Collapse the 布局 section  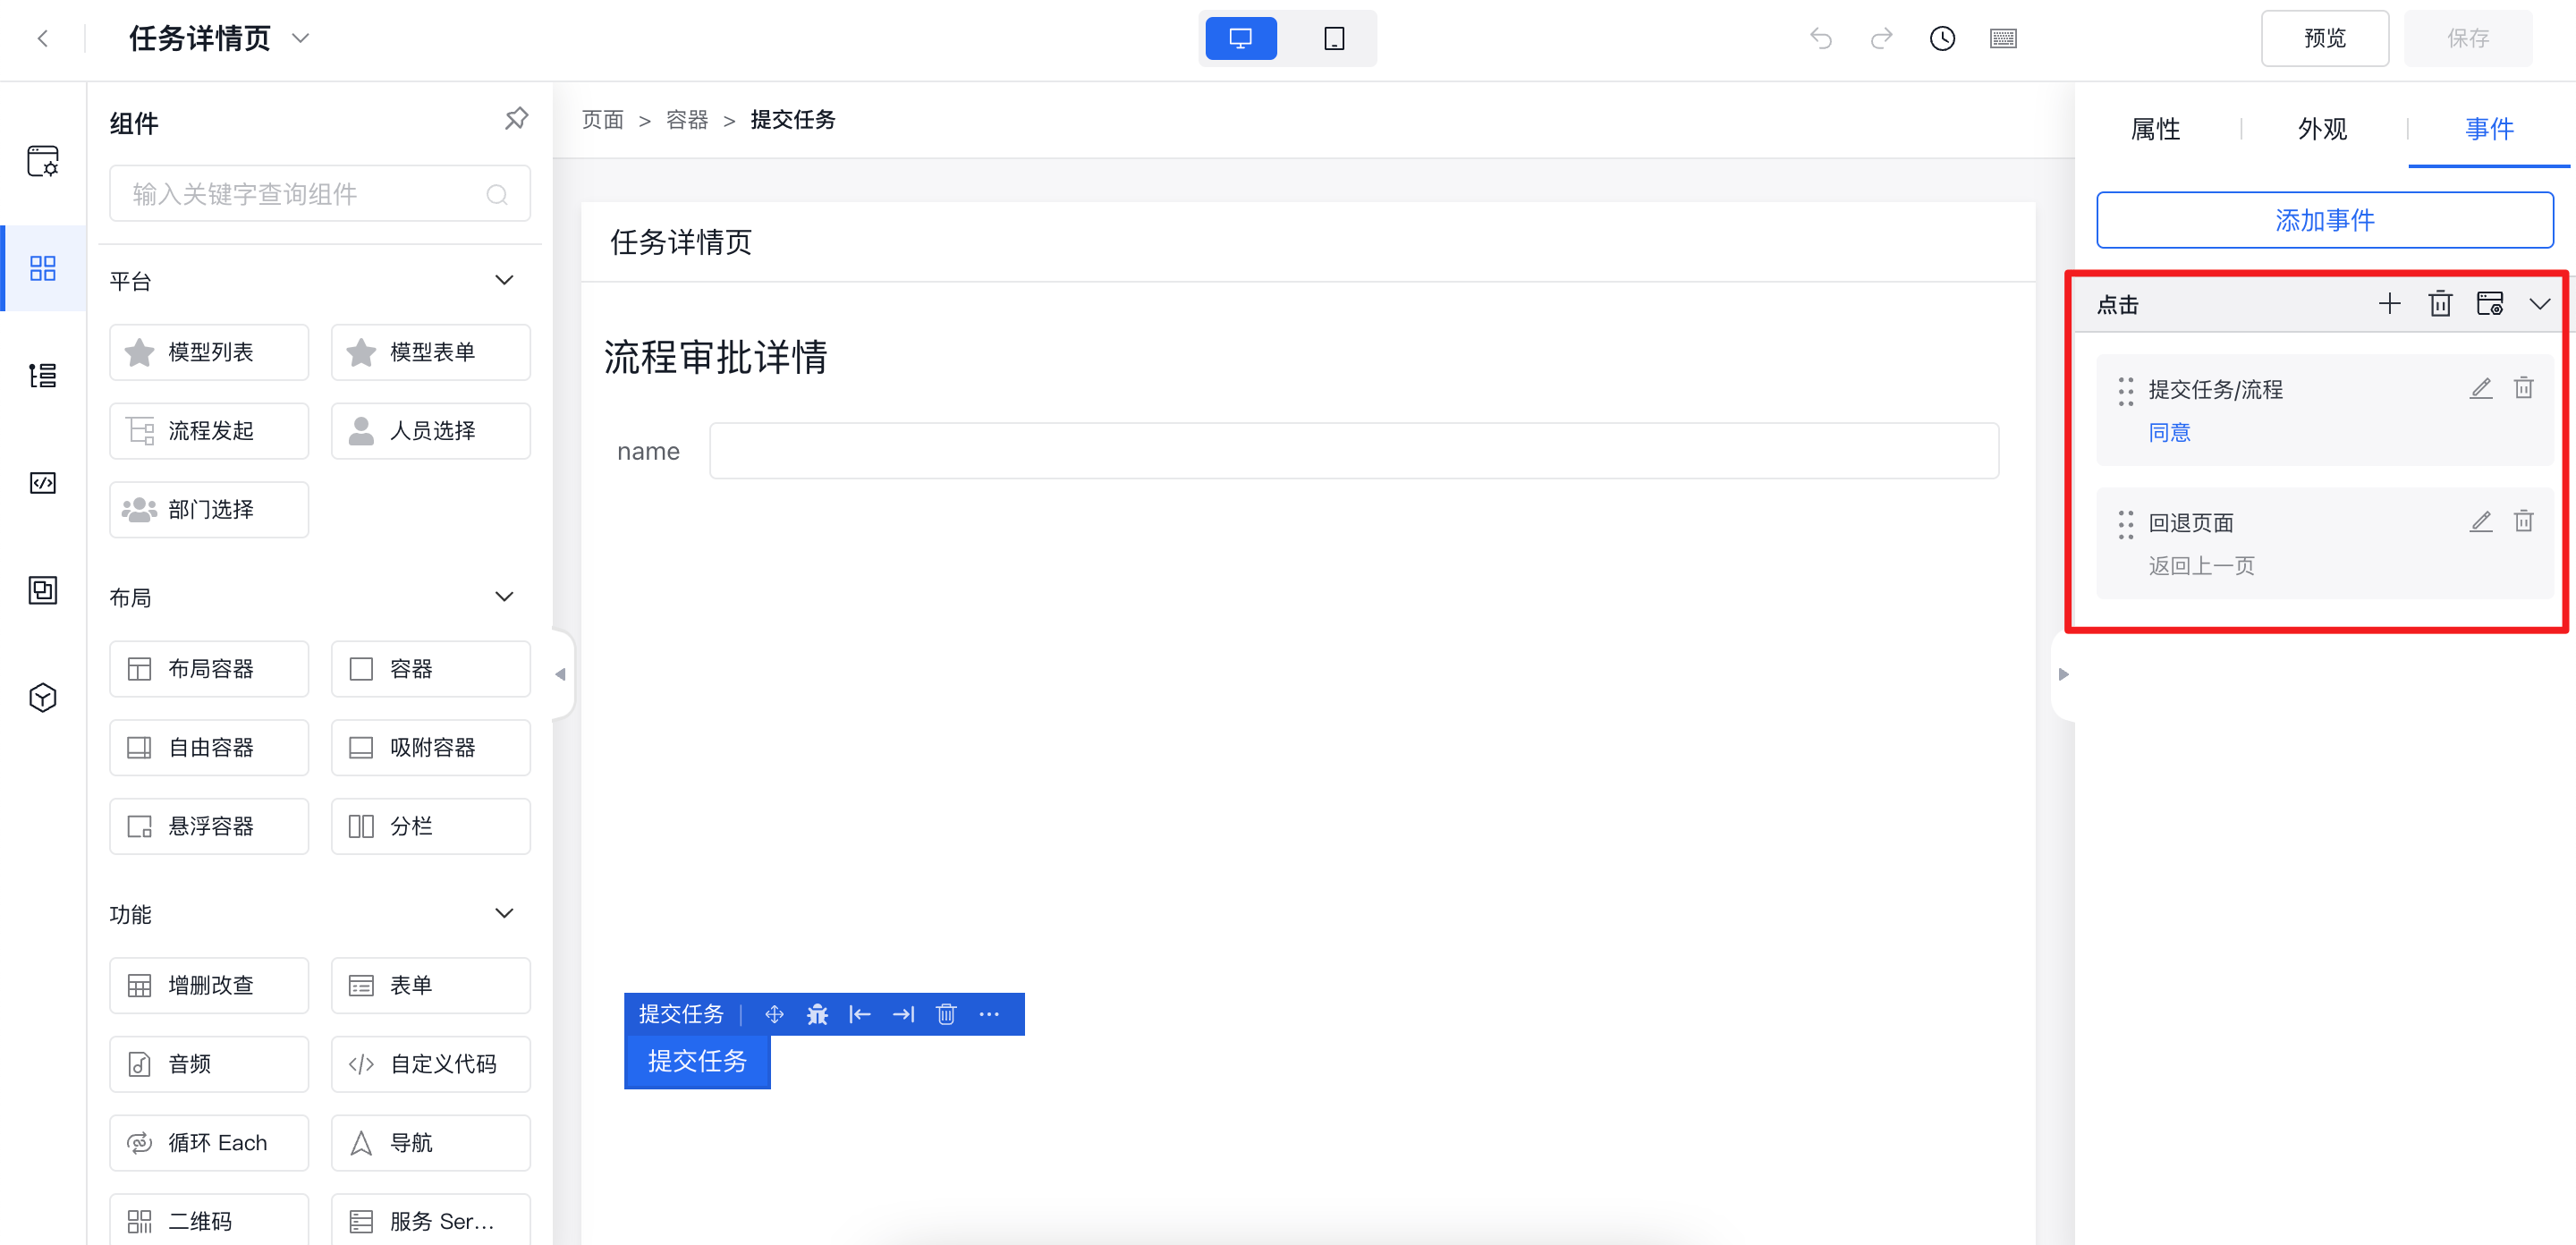pos(504,597)
